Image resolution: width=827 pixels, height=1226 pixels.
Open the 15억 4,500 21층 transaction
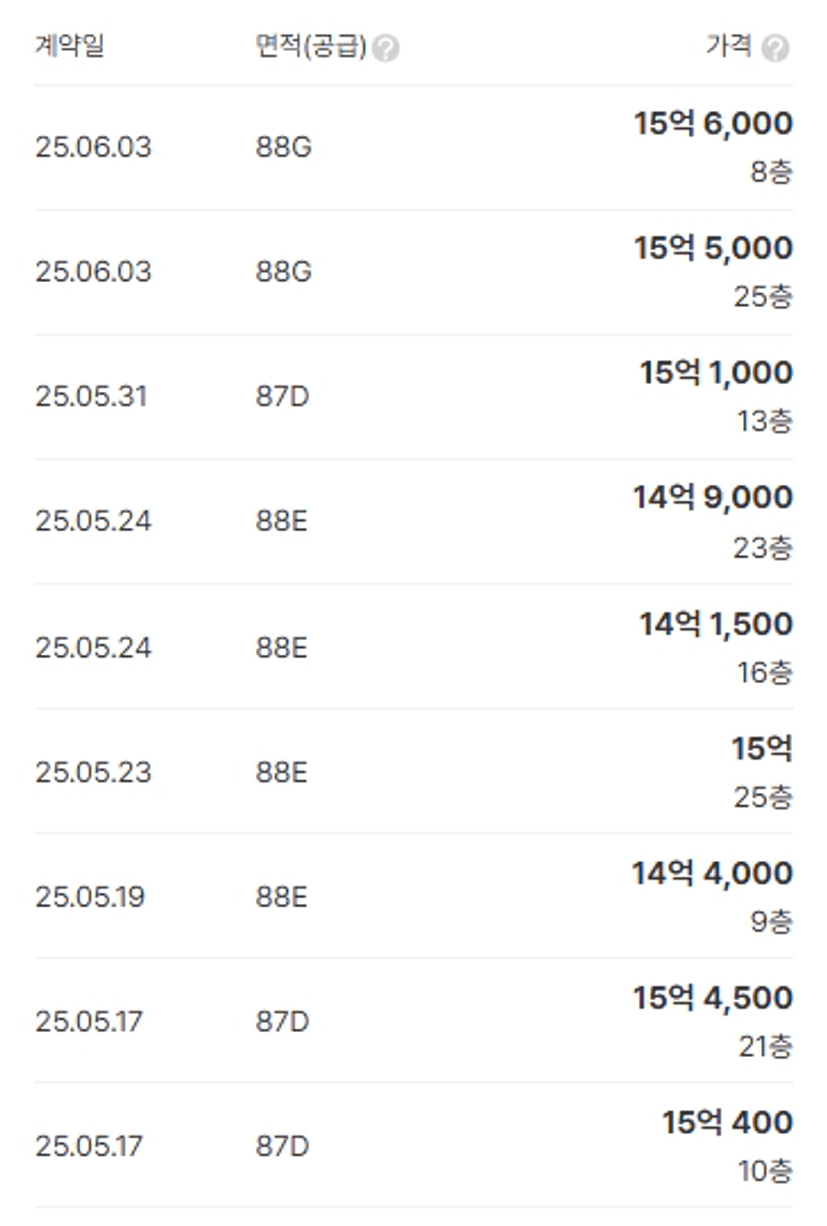pyautogui.click(x=414, y=1021)
